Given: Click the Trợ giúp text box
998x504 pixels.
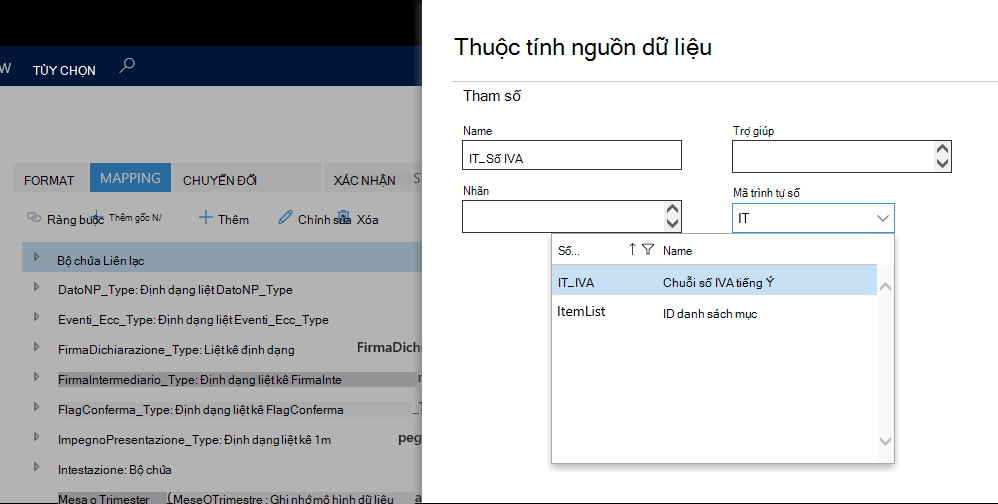Looking at the screenshot, I should [x=841, y=157].
